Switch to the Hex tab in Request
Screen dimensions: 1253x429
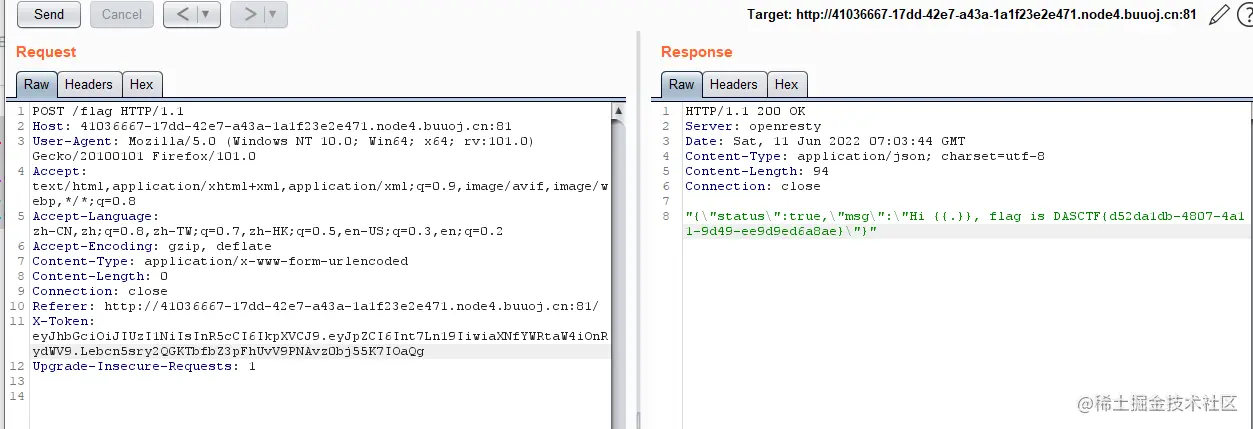142,85
